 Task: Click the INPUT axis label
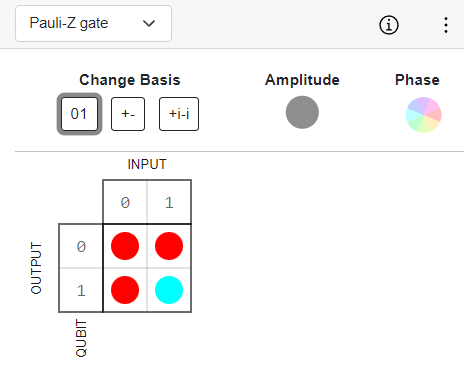(x=147, y=164)
